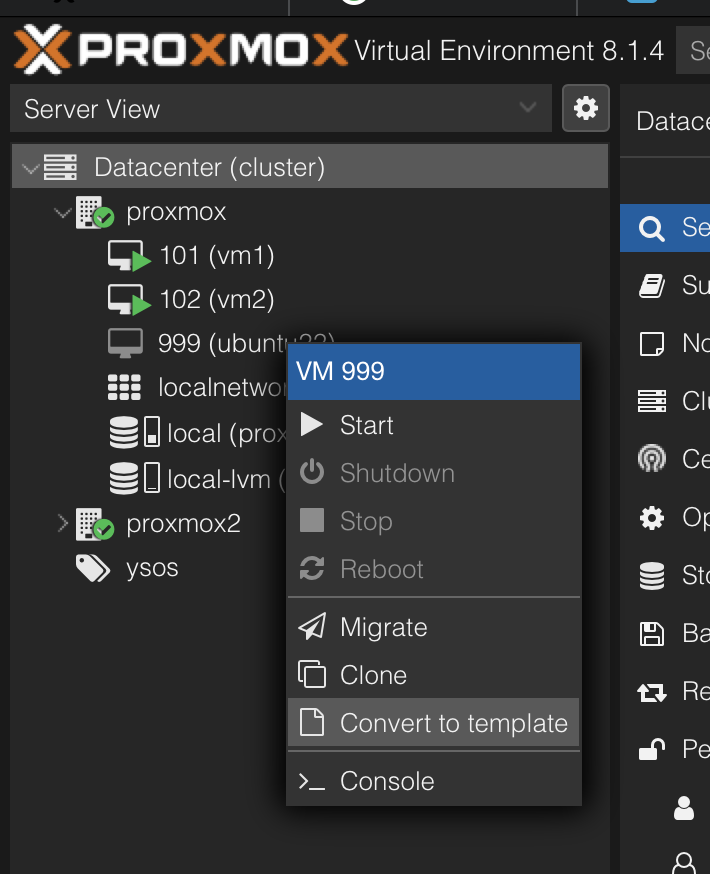Click the gear settings button beside Server View
710x874 pixels.
click(586, 108)
